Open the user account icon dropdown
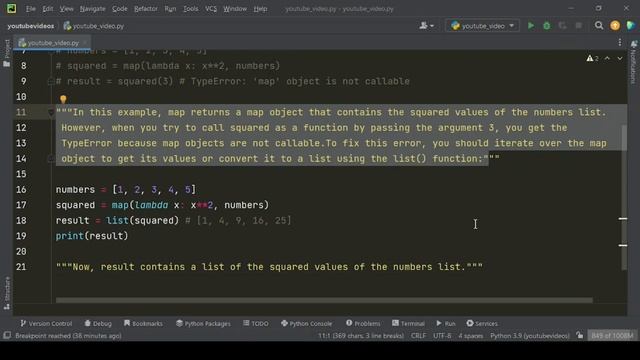This screenshot has height=360, width=640. (x=426, y=26)
